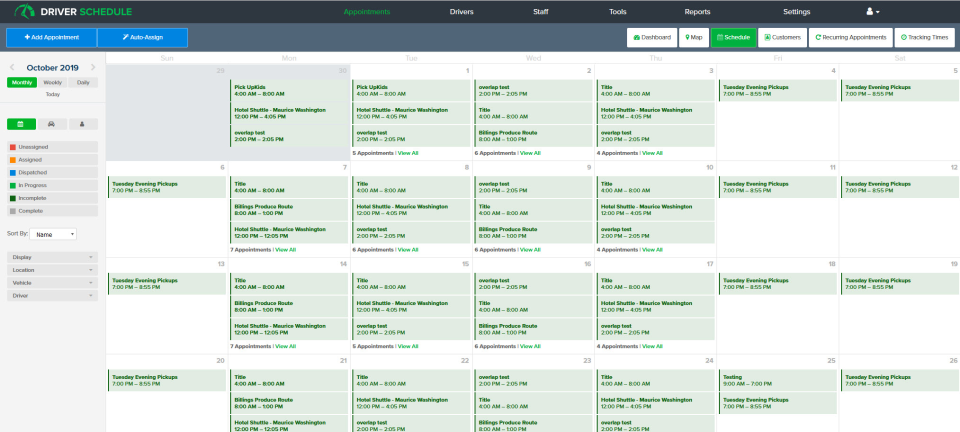Image resolution: width=960 pixels, height=432 pixels.
Task: Click the Driver Schedule logo
Action: pos(73,12)
